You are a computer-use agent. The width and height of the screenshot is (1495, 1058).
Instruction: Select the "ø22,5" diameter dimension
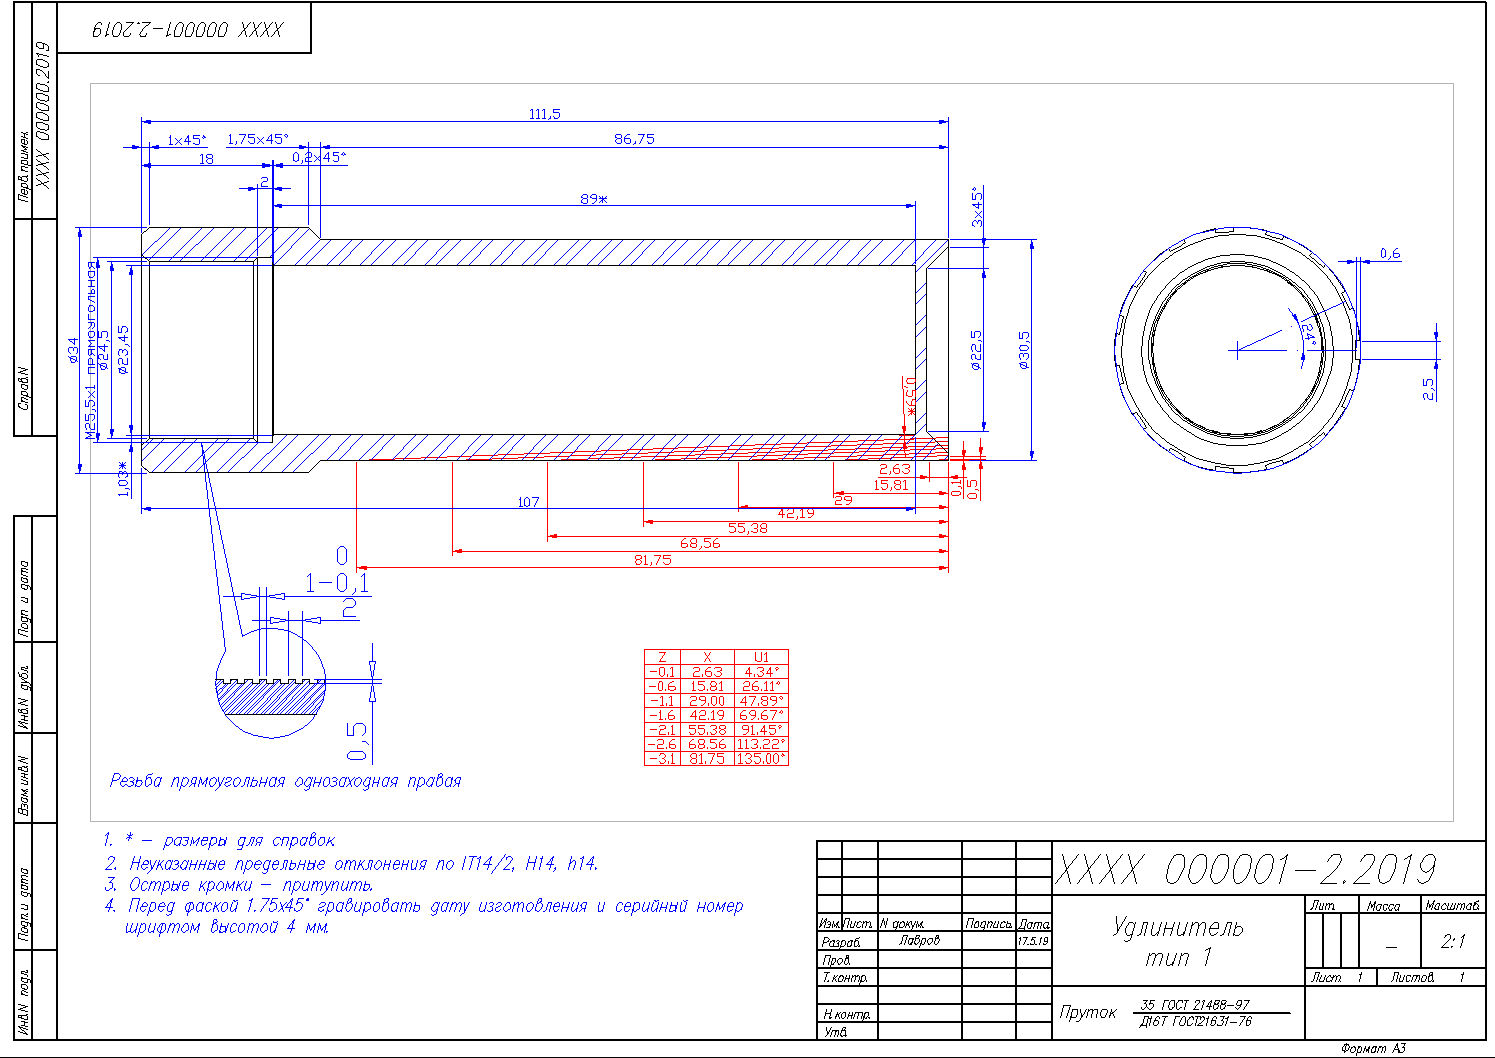[976, 350]
